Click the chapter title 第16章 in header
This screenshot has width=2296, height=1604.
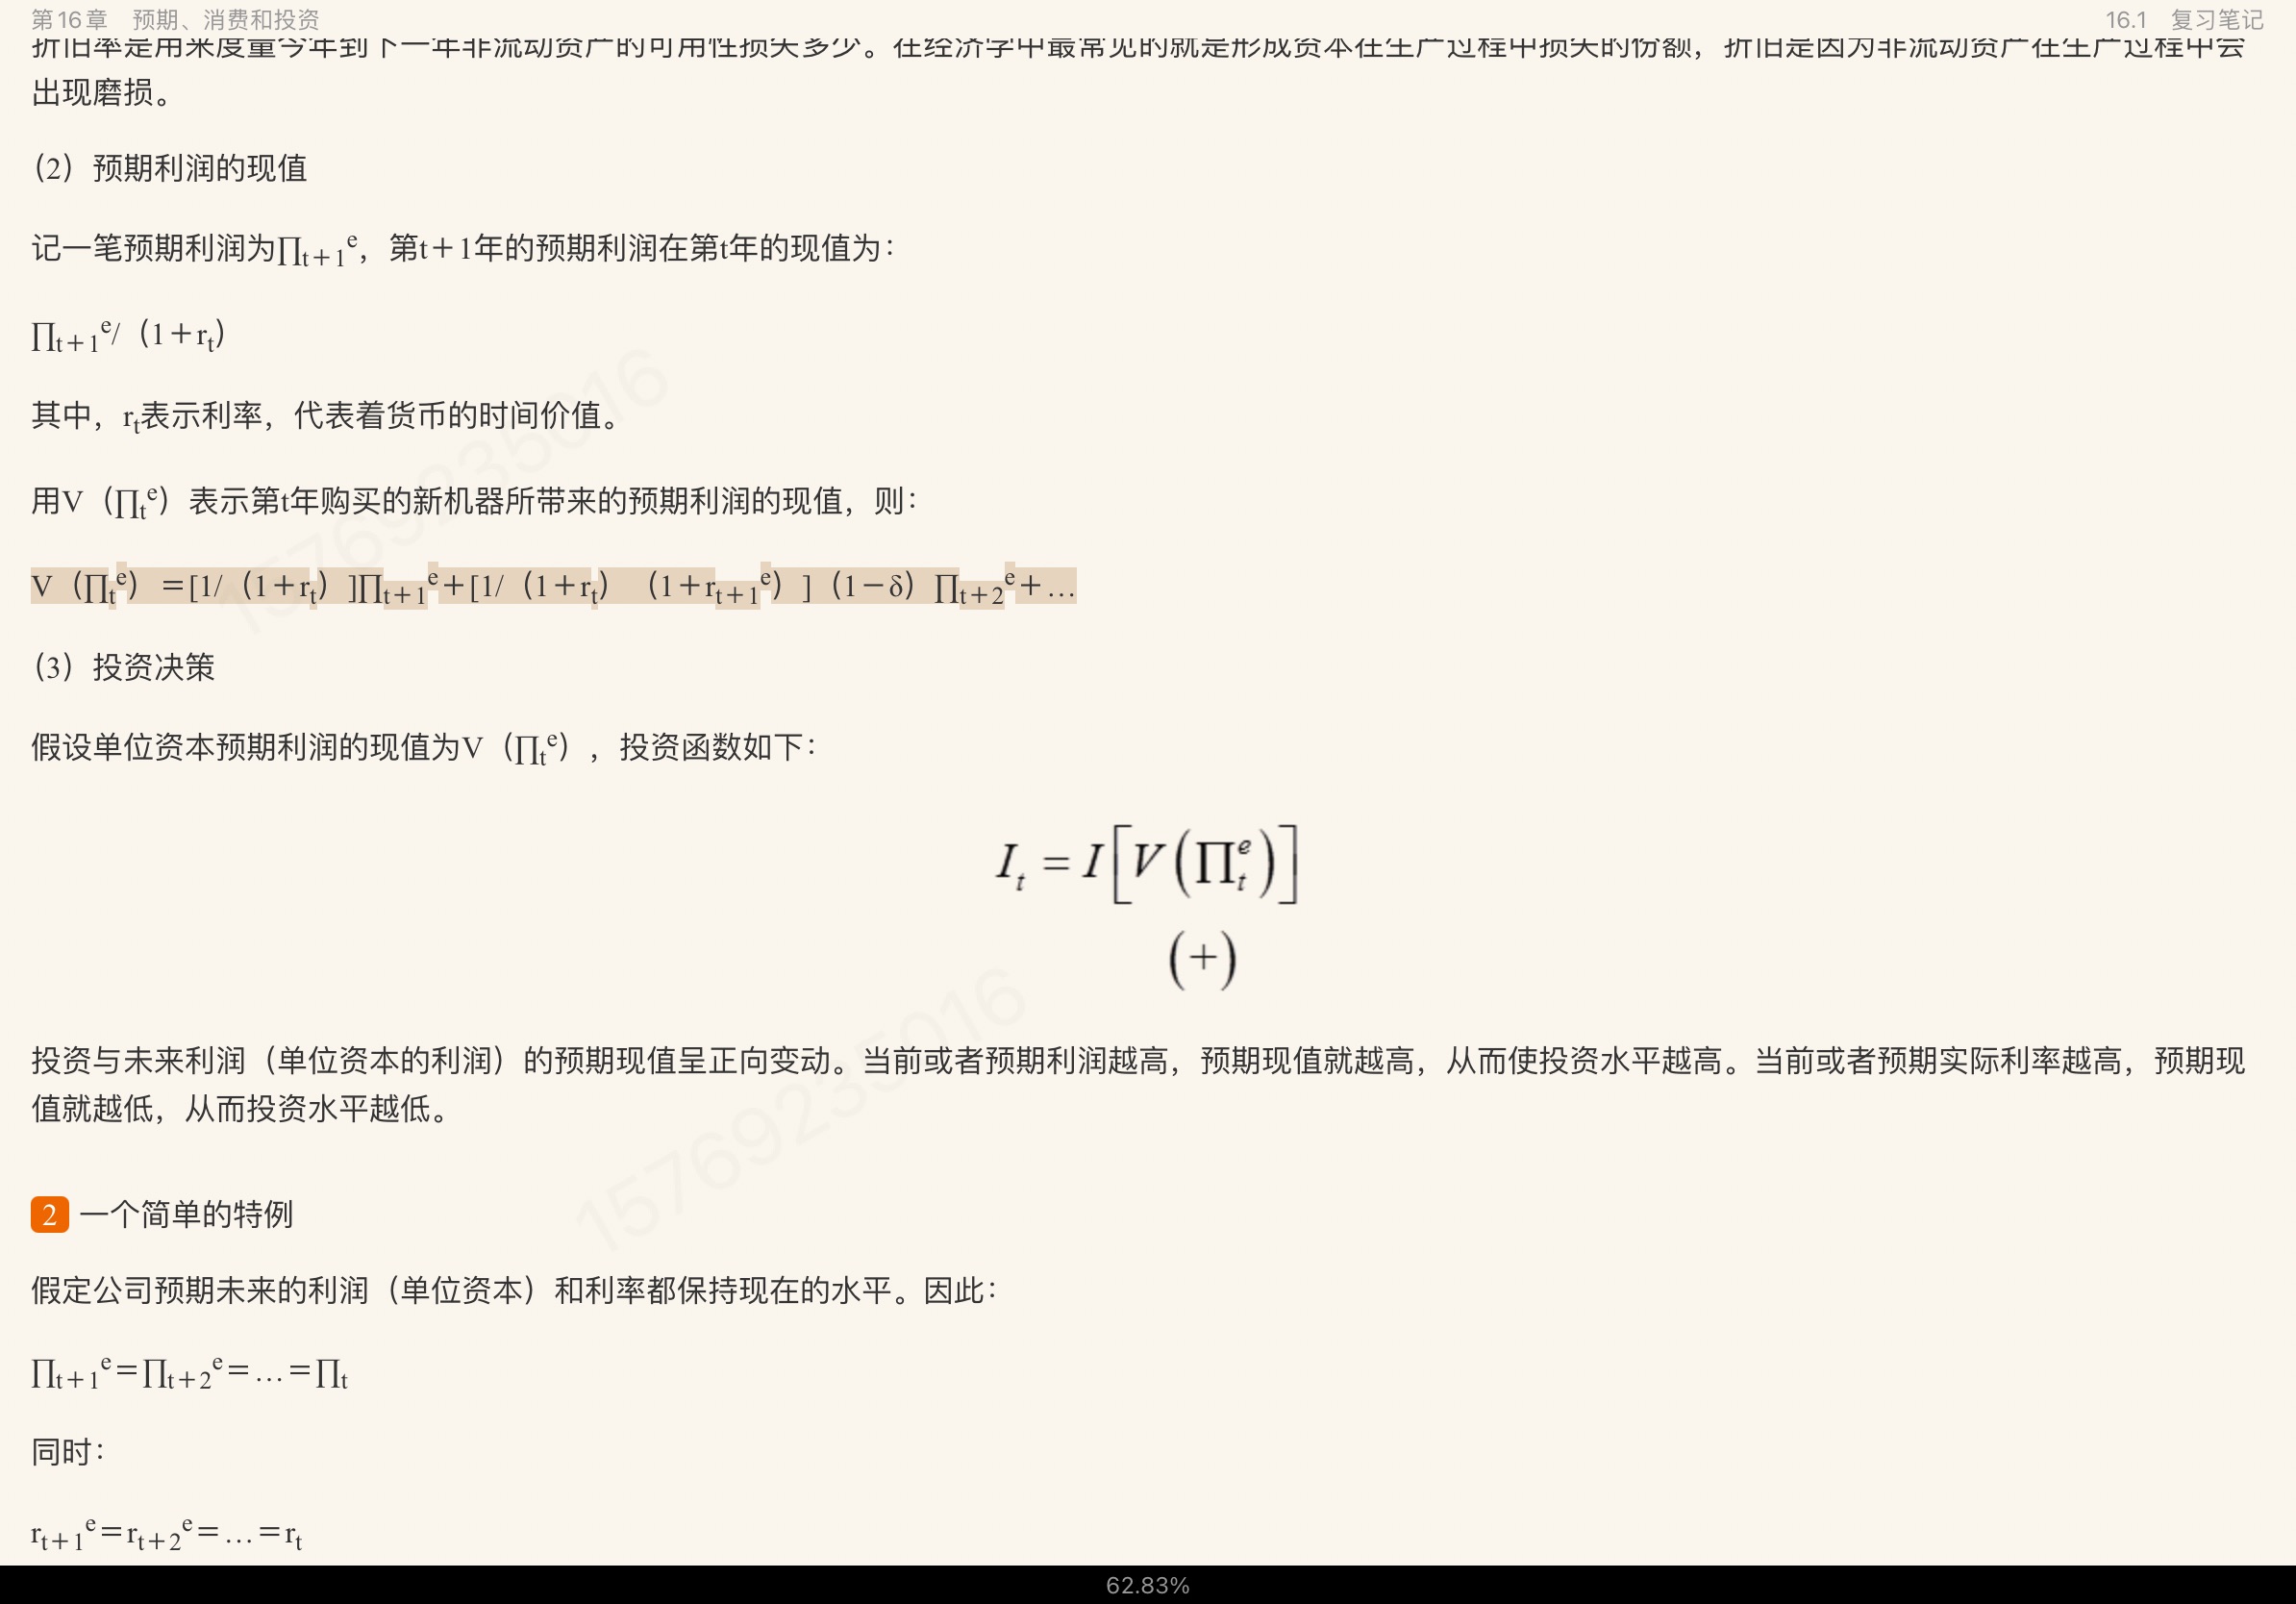(x=69, y=19)
